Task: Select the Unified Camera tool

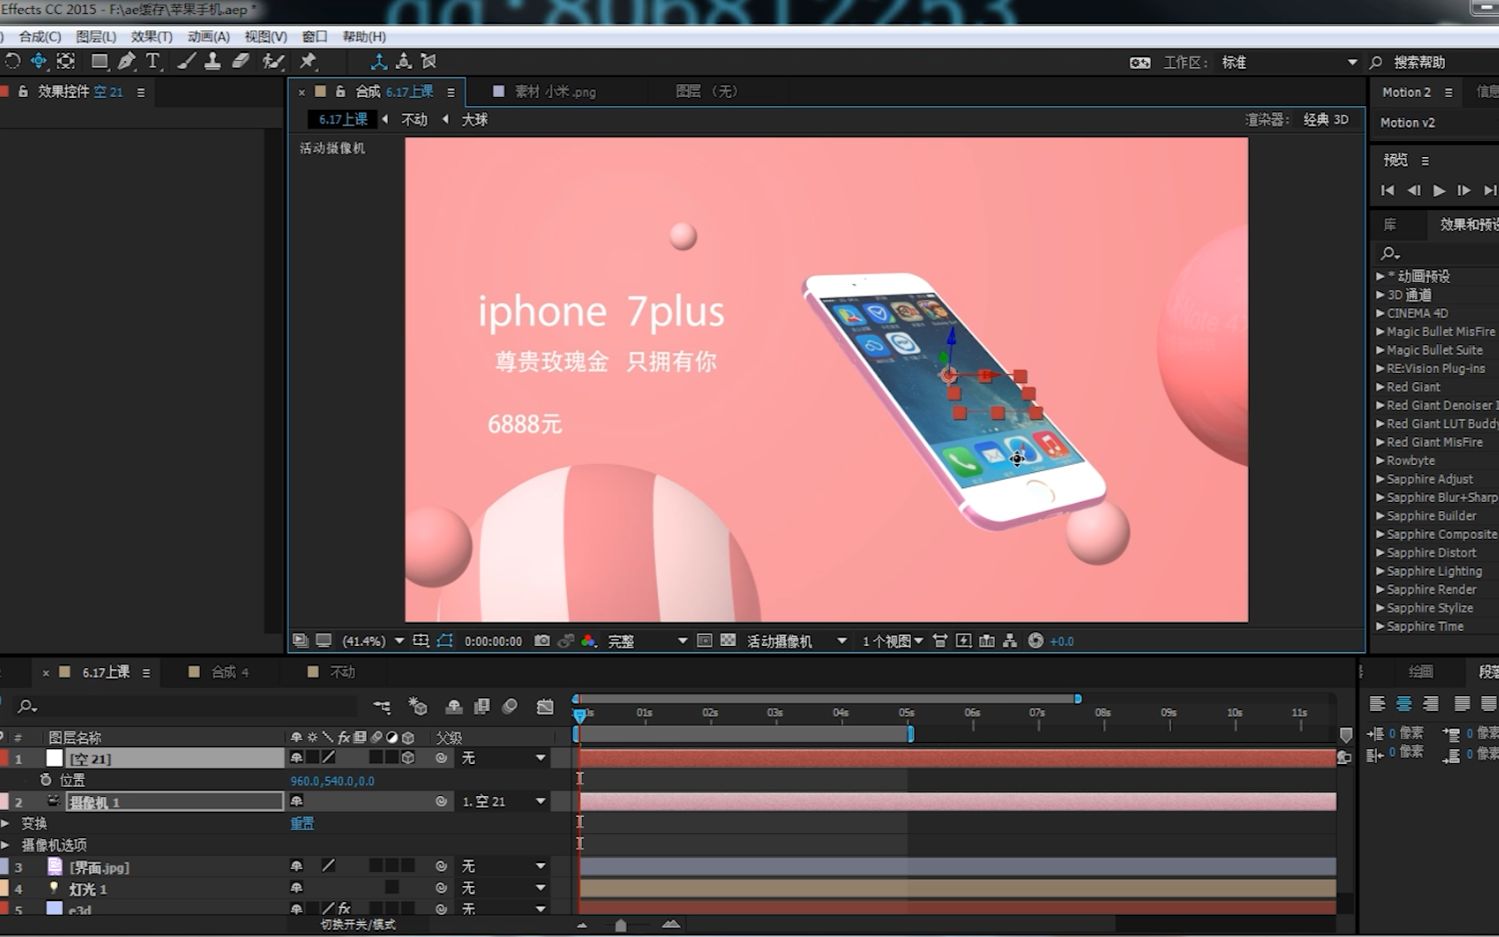Action: (x=38, y=61)
